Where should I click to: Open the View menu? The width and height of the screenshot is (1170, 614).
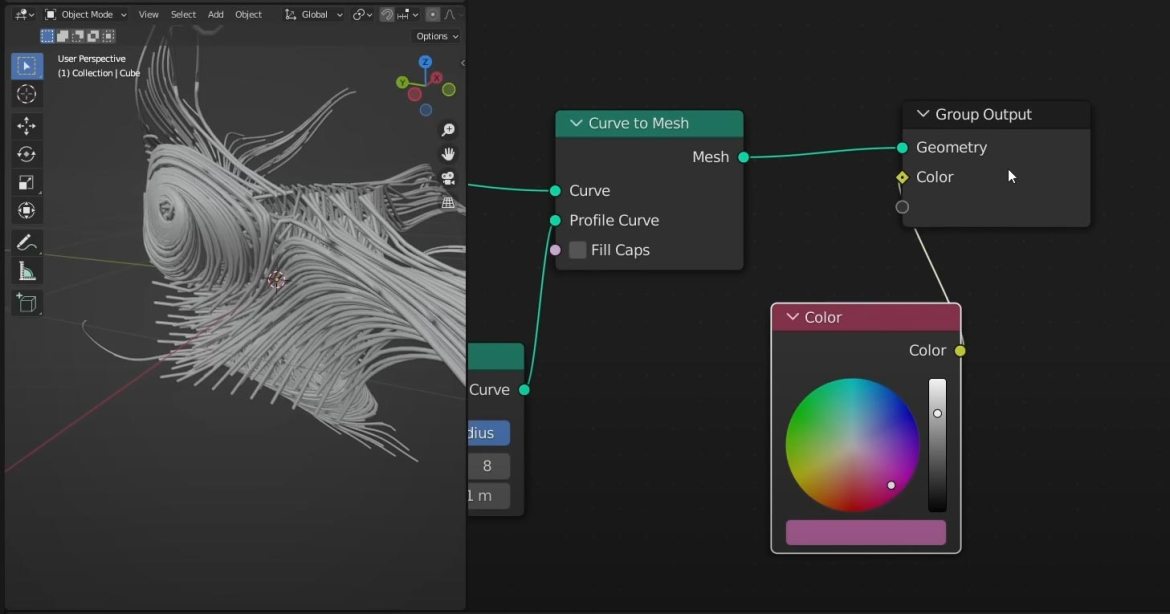[148, 14]
